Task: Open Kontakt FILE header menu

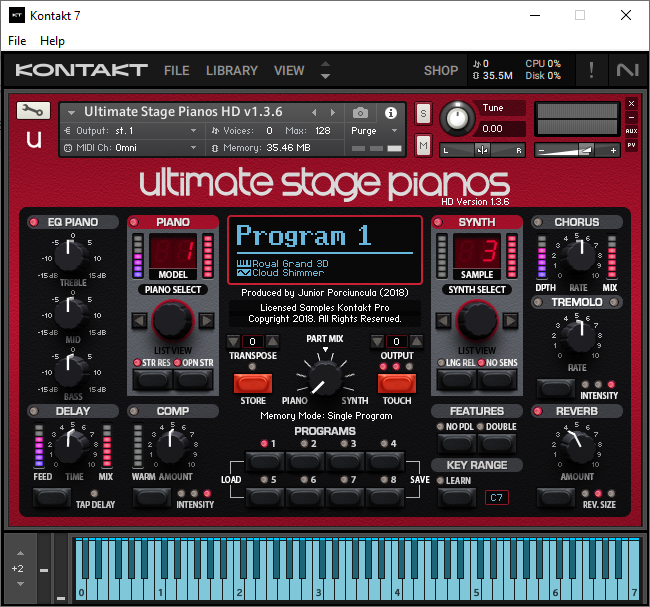Action: coord(177,70)
